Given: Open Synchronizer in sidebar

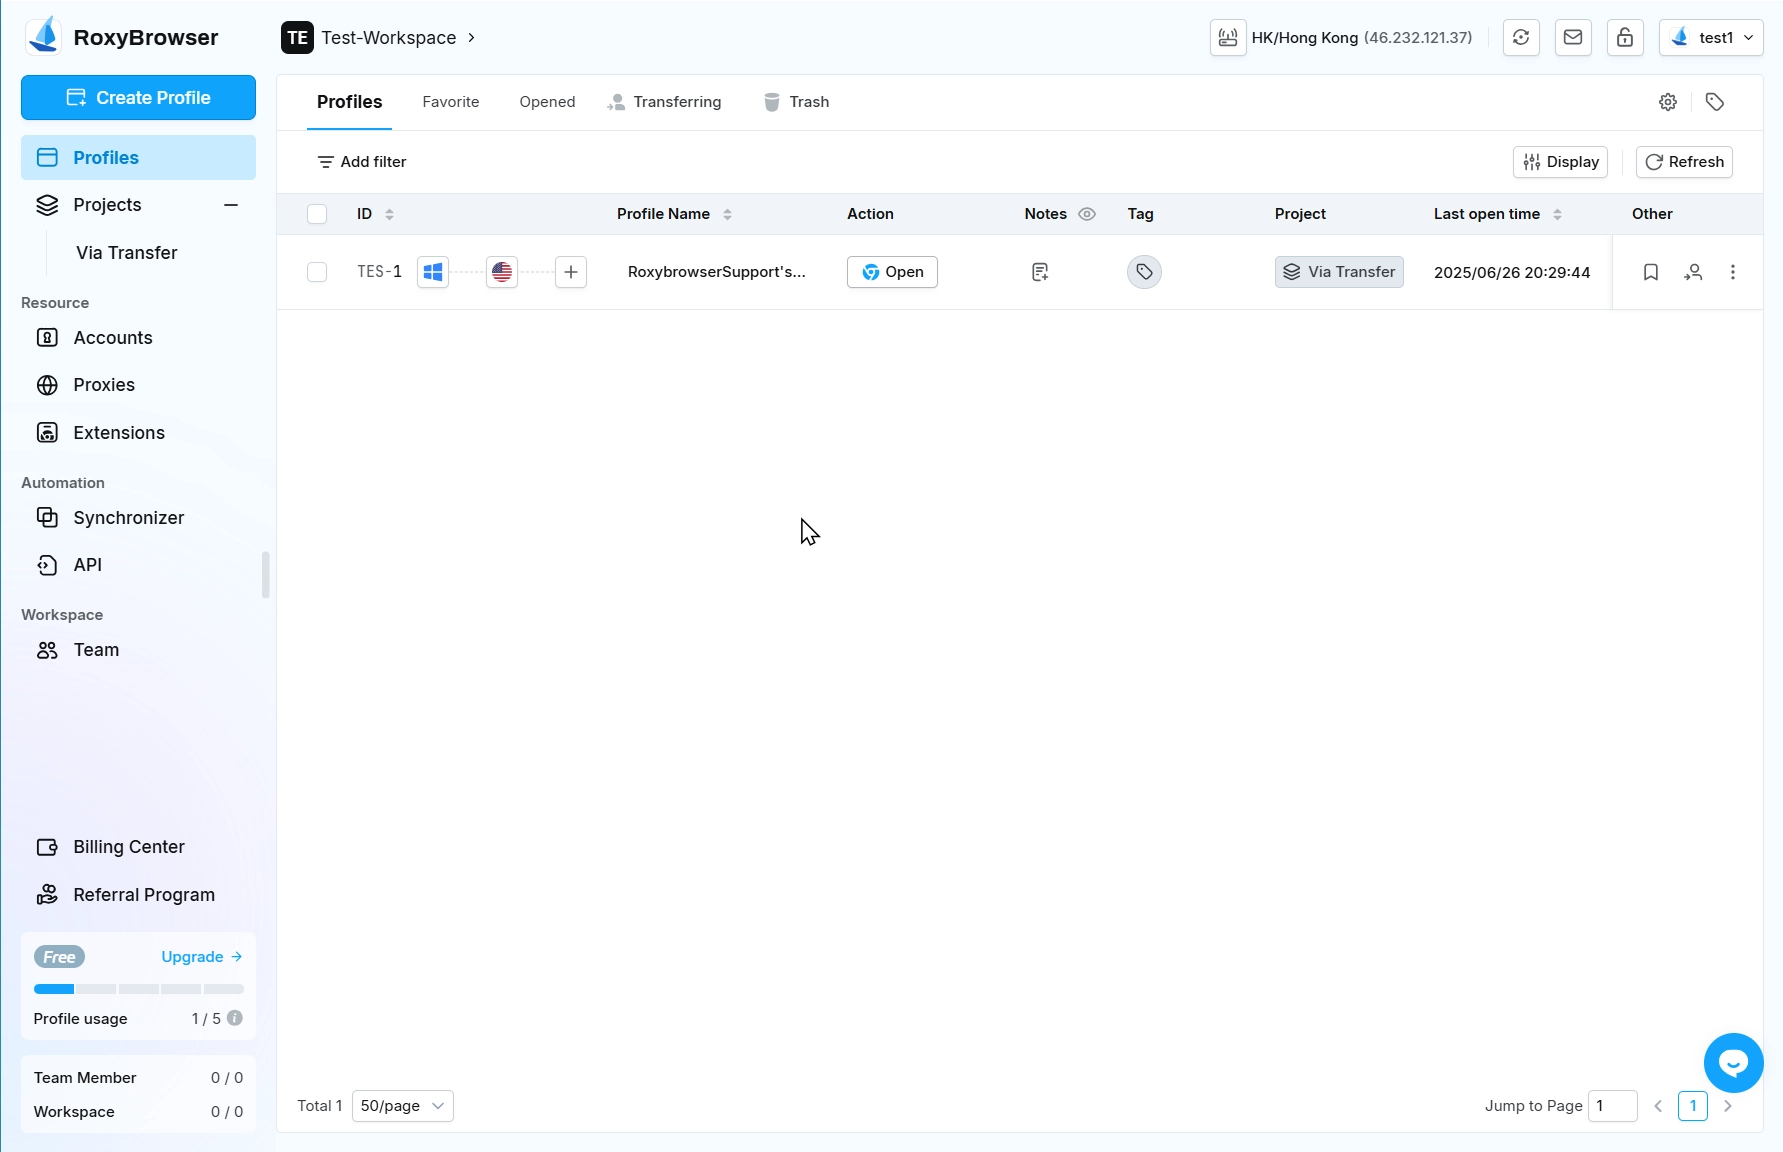Looking at the screenshot, I should tap(138, 518).
